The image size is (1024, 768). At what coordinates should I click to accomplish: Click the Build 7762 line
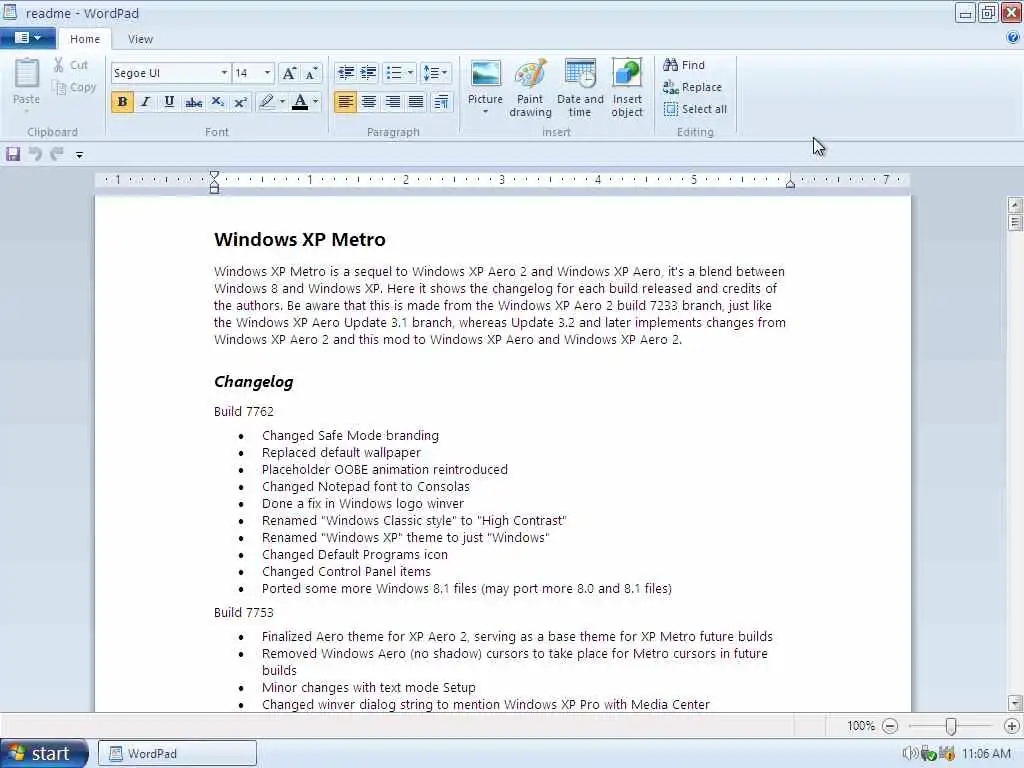(x=244, y=411)
